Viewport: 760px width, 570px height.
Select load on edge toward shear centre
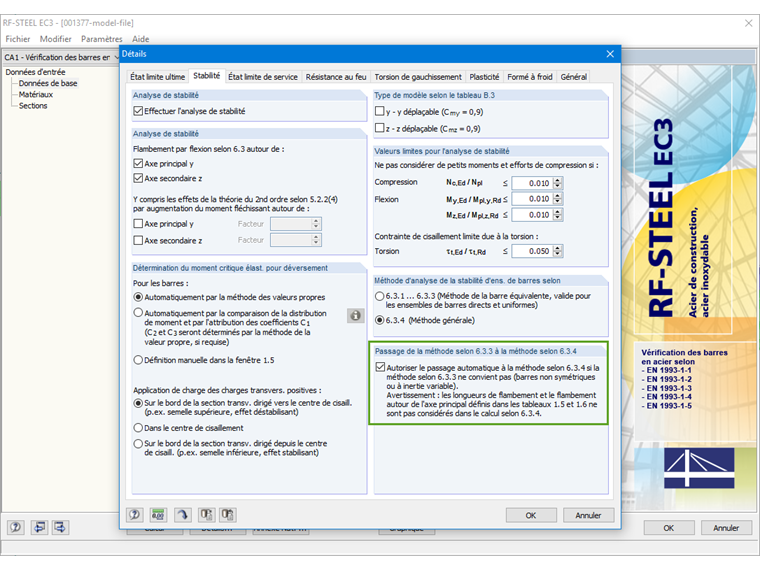pyautogui.click(x=138, y=403)
